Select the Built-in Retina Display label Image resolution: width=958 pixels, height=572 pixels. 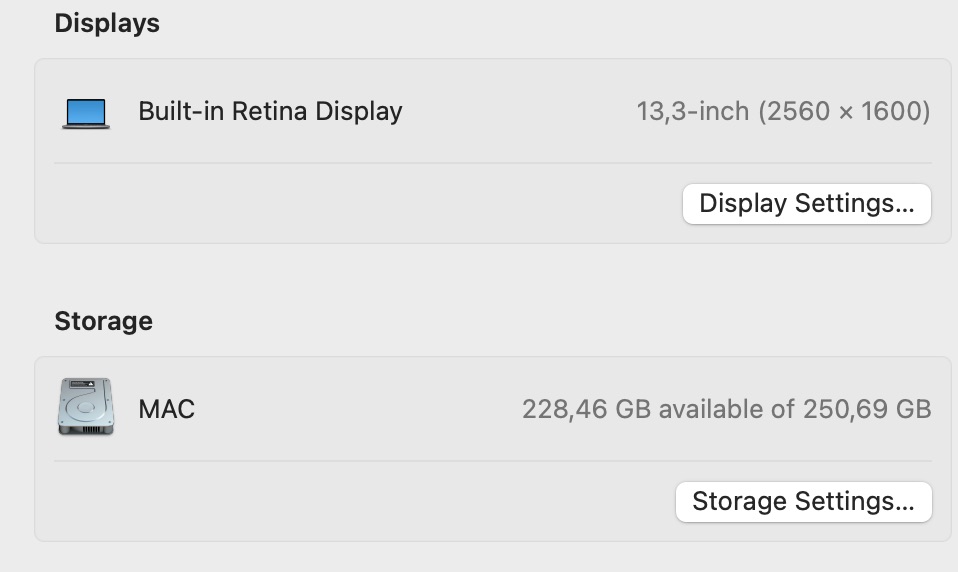click(x=270, y=111)
